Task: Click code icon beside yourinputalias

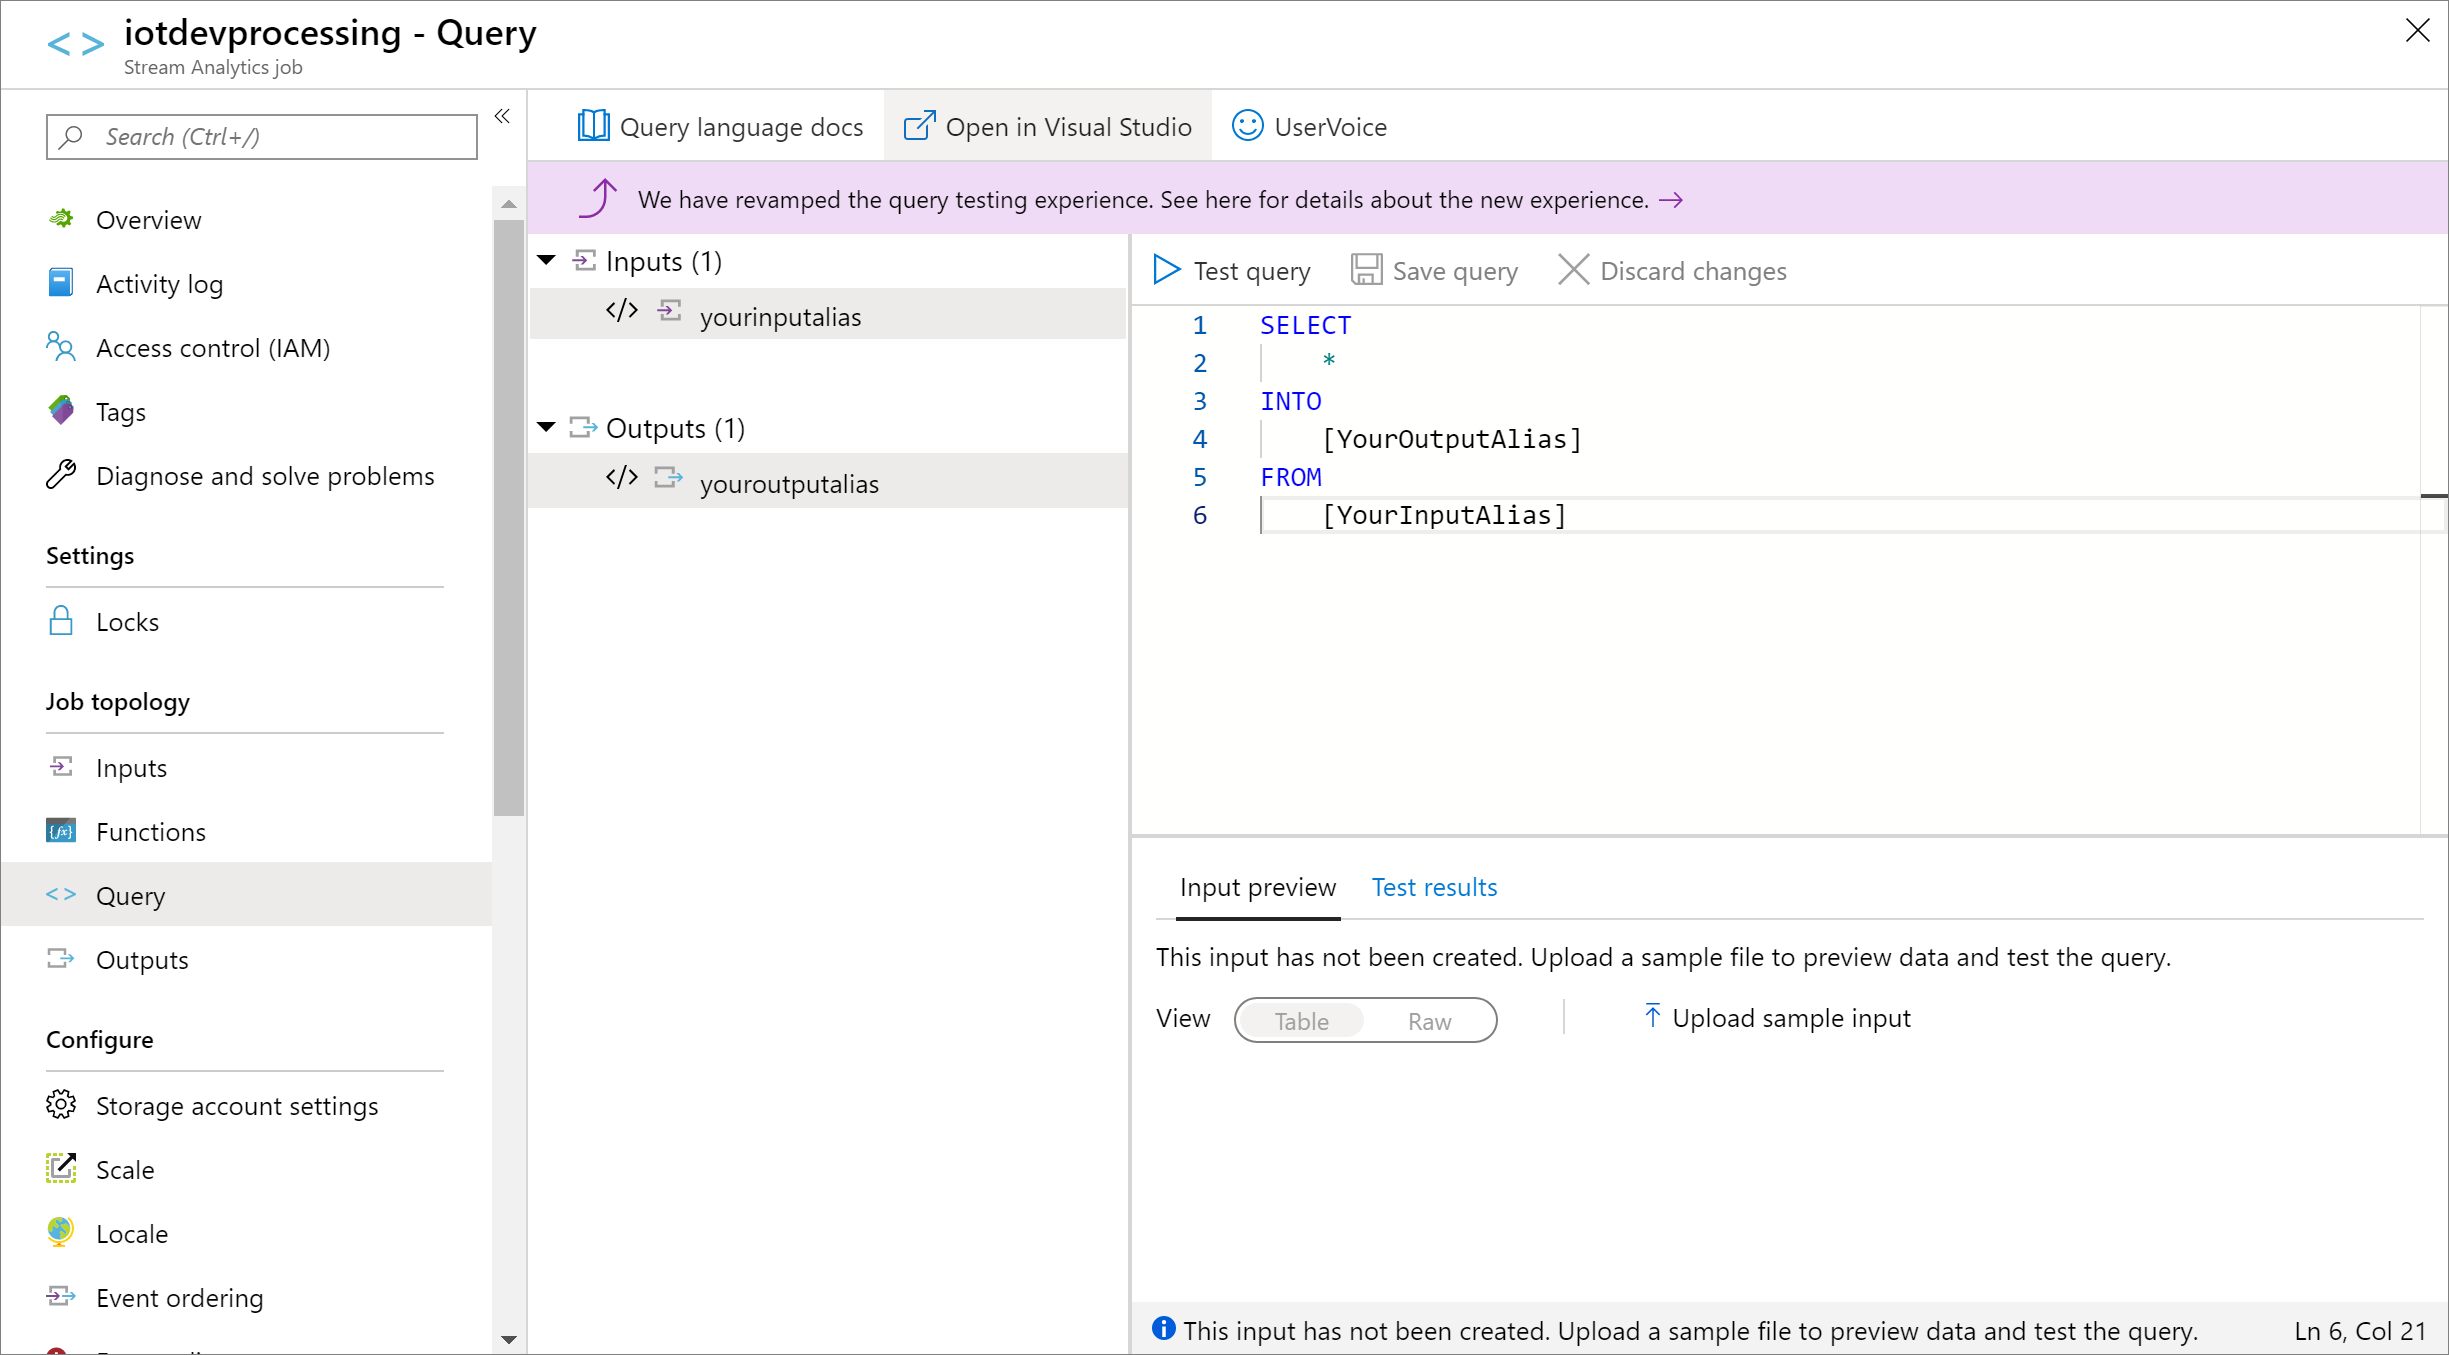Action: point(621,311)
